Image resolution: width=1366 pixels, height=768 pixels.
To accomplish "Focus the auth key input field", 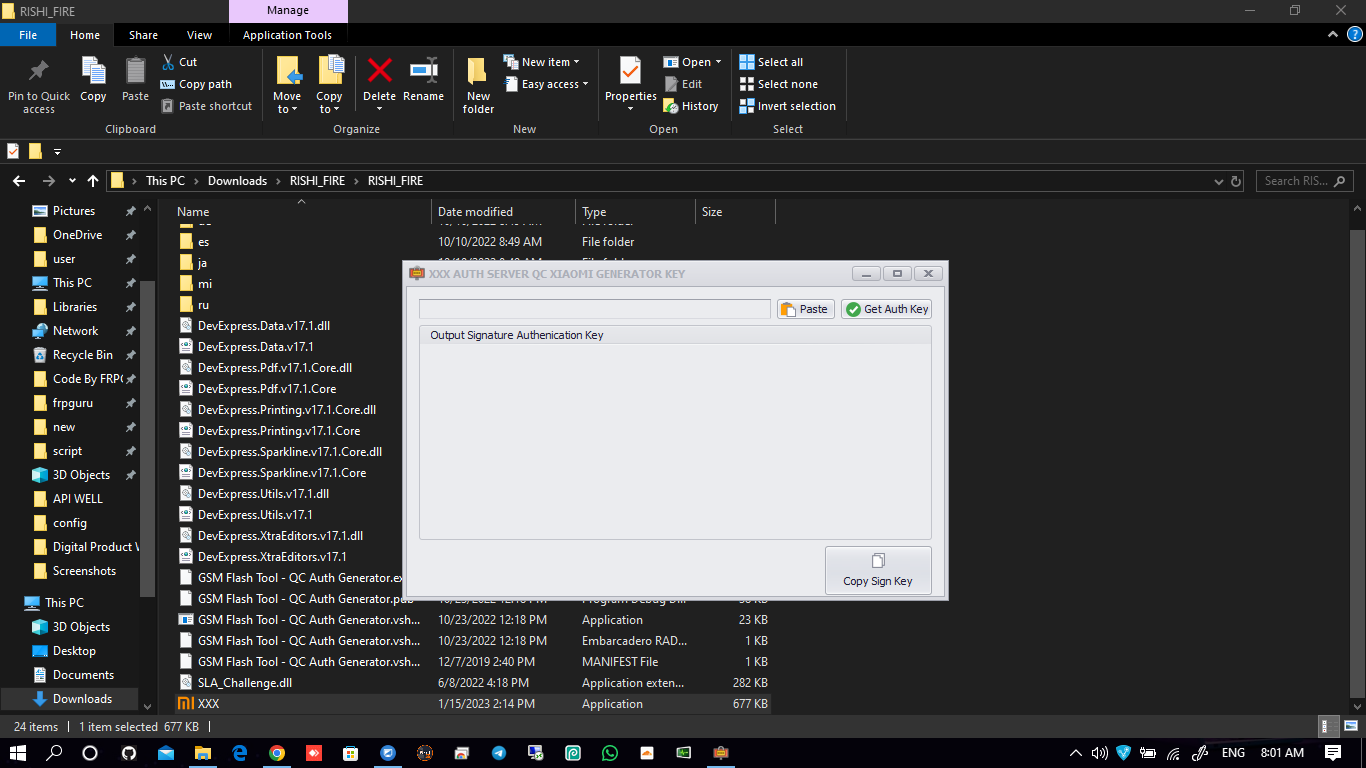I will pos(595,309).
